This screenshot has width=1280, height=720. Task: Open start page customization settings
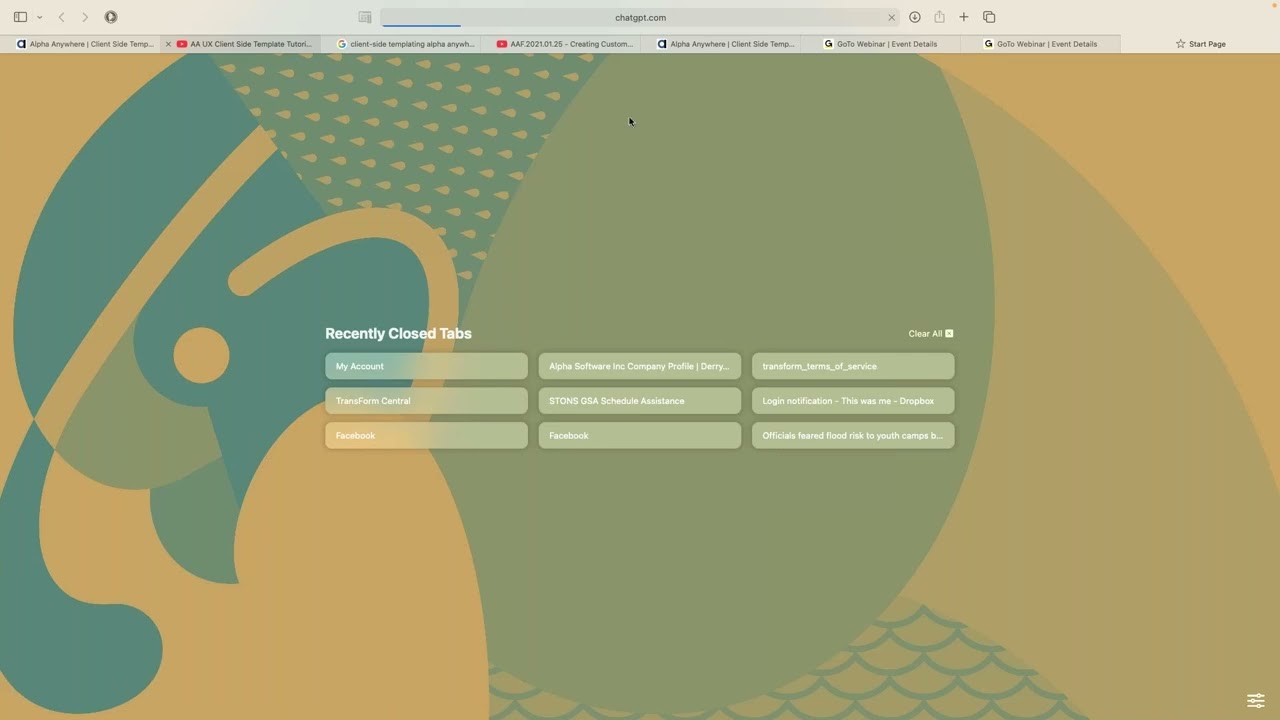tap(1256, 700)
